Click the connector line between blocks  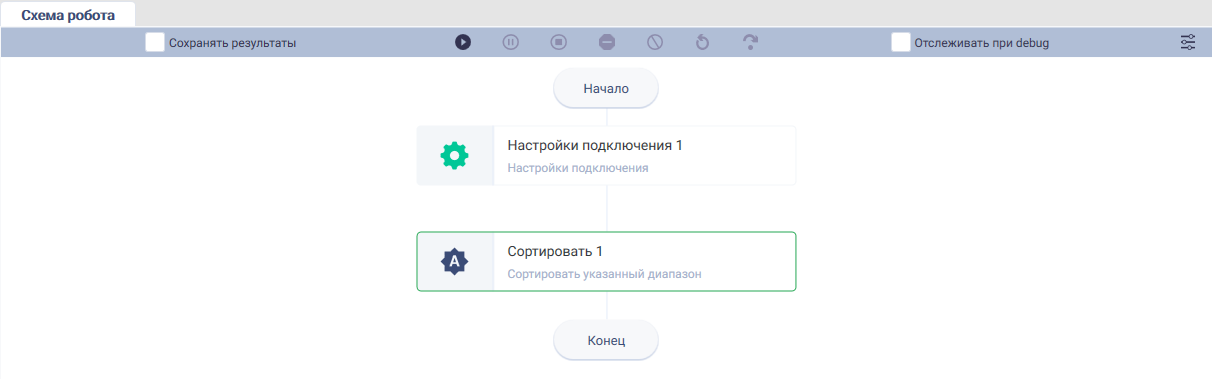point(606,208)
